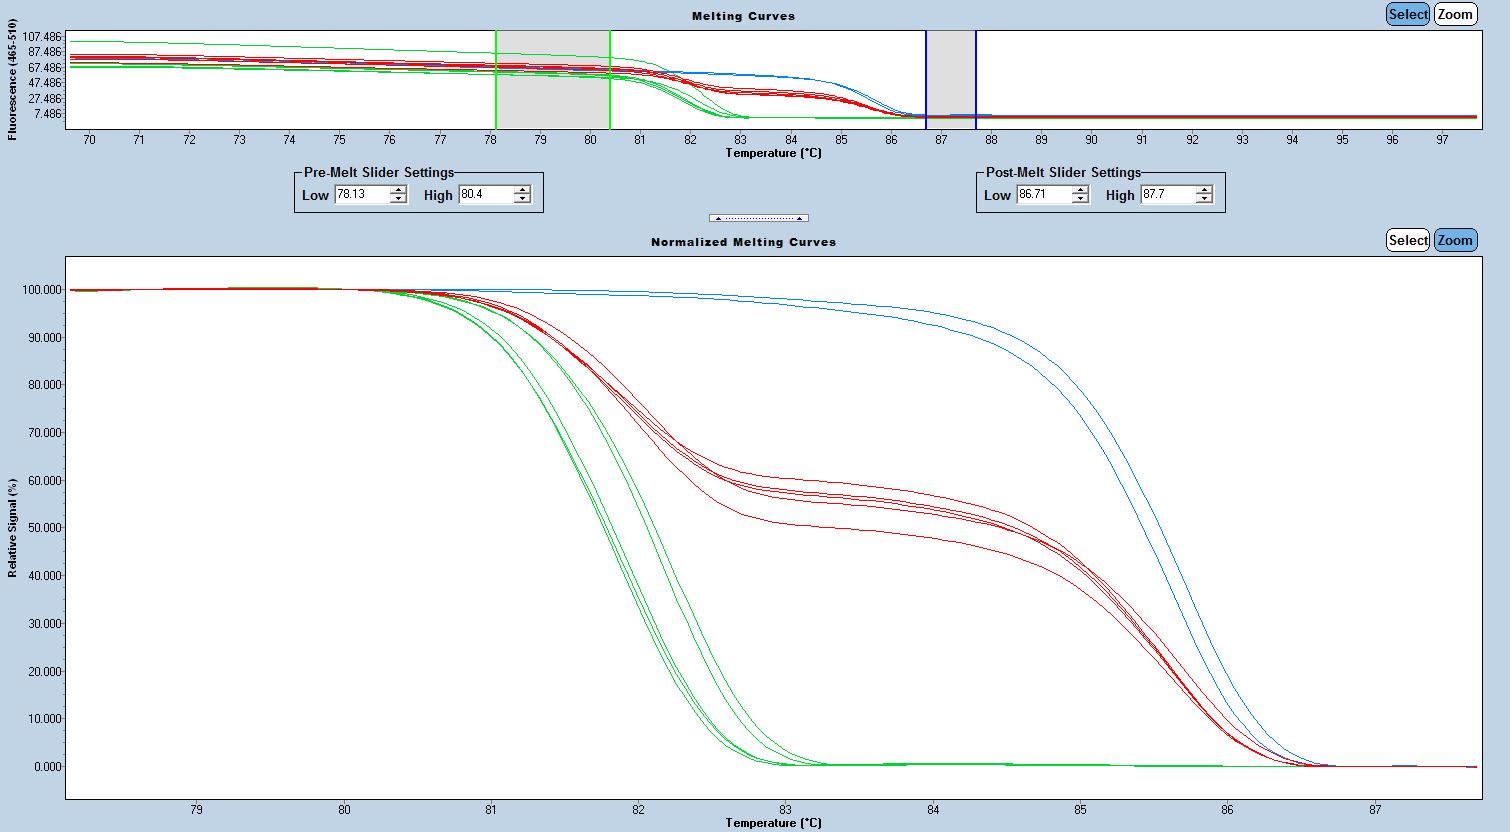Increase Post-Melt High value with up arrow
Image resolution: width=1510 pixels, height=832 pixels.
[x=1204, y=190]
